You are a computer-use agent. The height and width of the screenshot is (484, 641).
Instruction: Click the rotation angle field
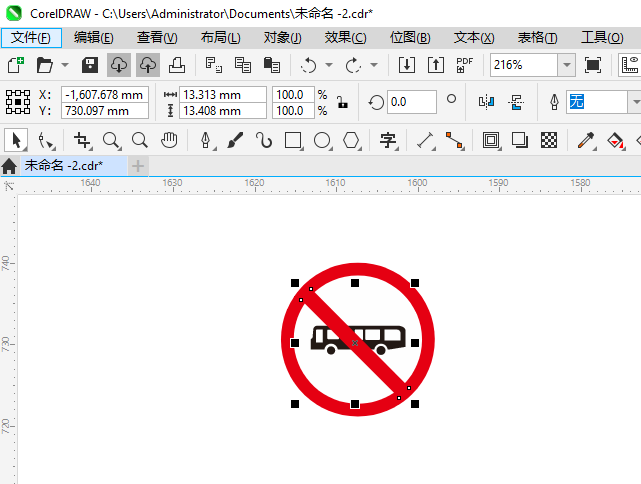click(x=412, y=102)
